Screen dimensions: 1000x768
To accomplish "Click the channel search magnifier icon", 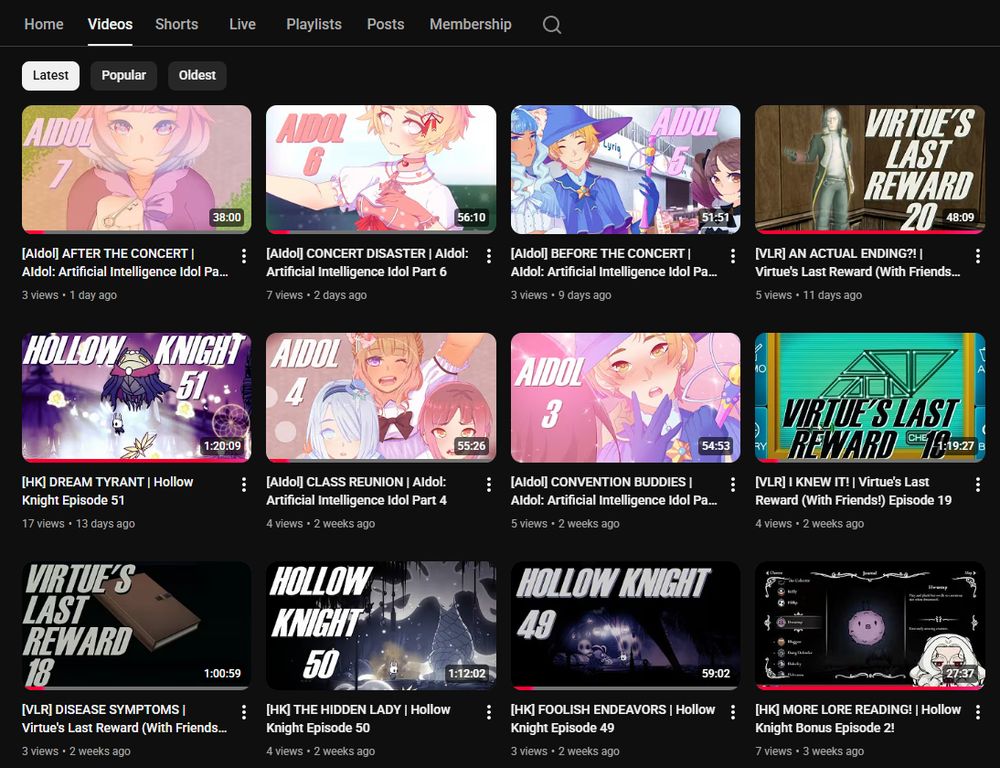I will pyautogui.click(x=552, y=25).
